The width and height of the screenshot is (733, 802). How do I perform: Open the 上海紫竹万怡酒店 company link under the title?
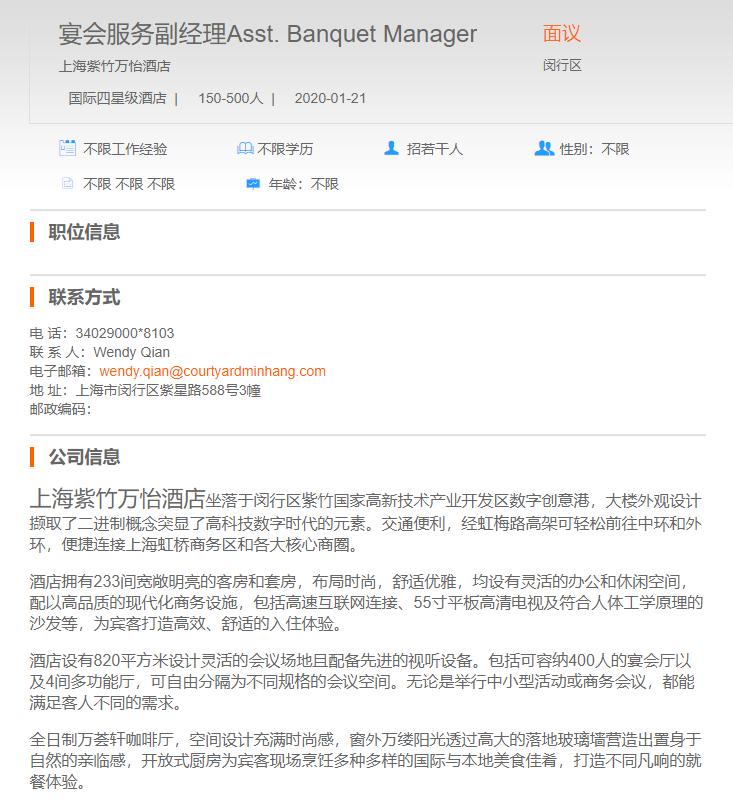click(x=115, y=66)
